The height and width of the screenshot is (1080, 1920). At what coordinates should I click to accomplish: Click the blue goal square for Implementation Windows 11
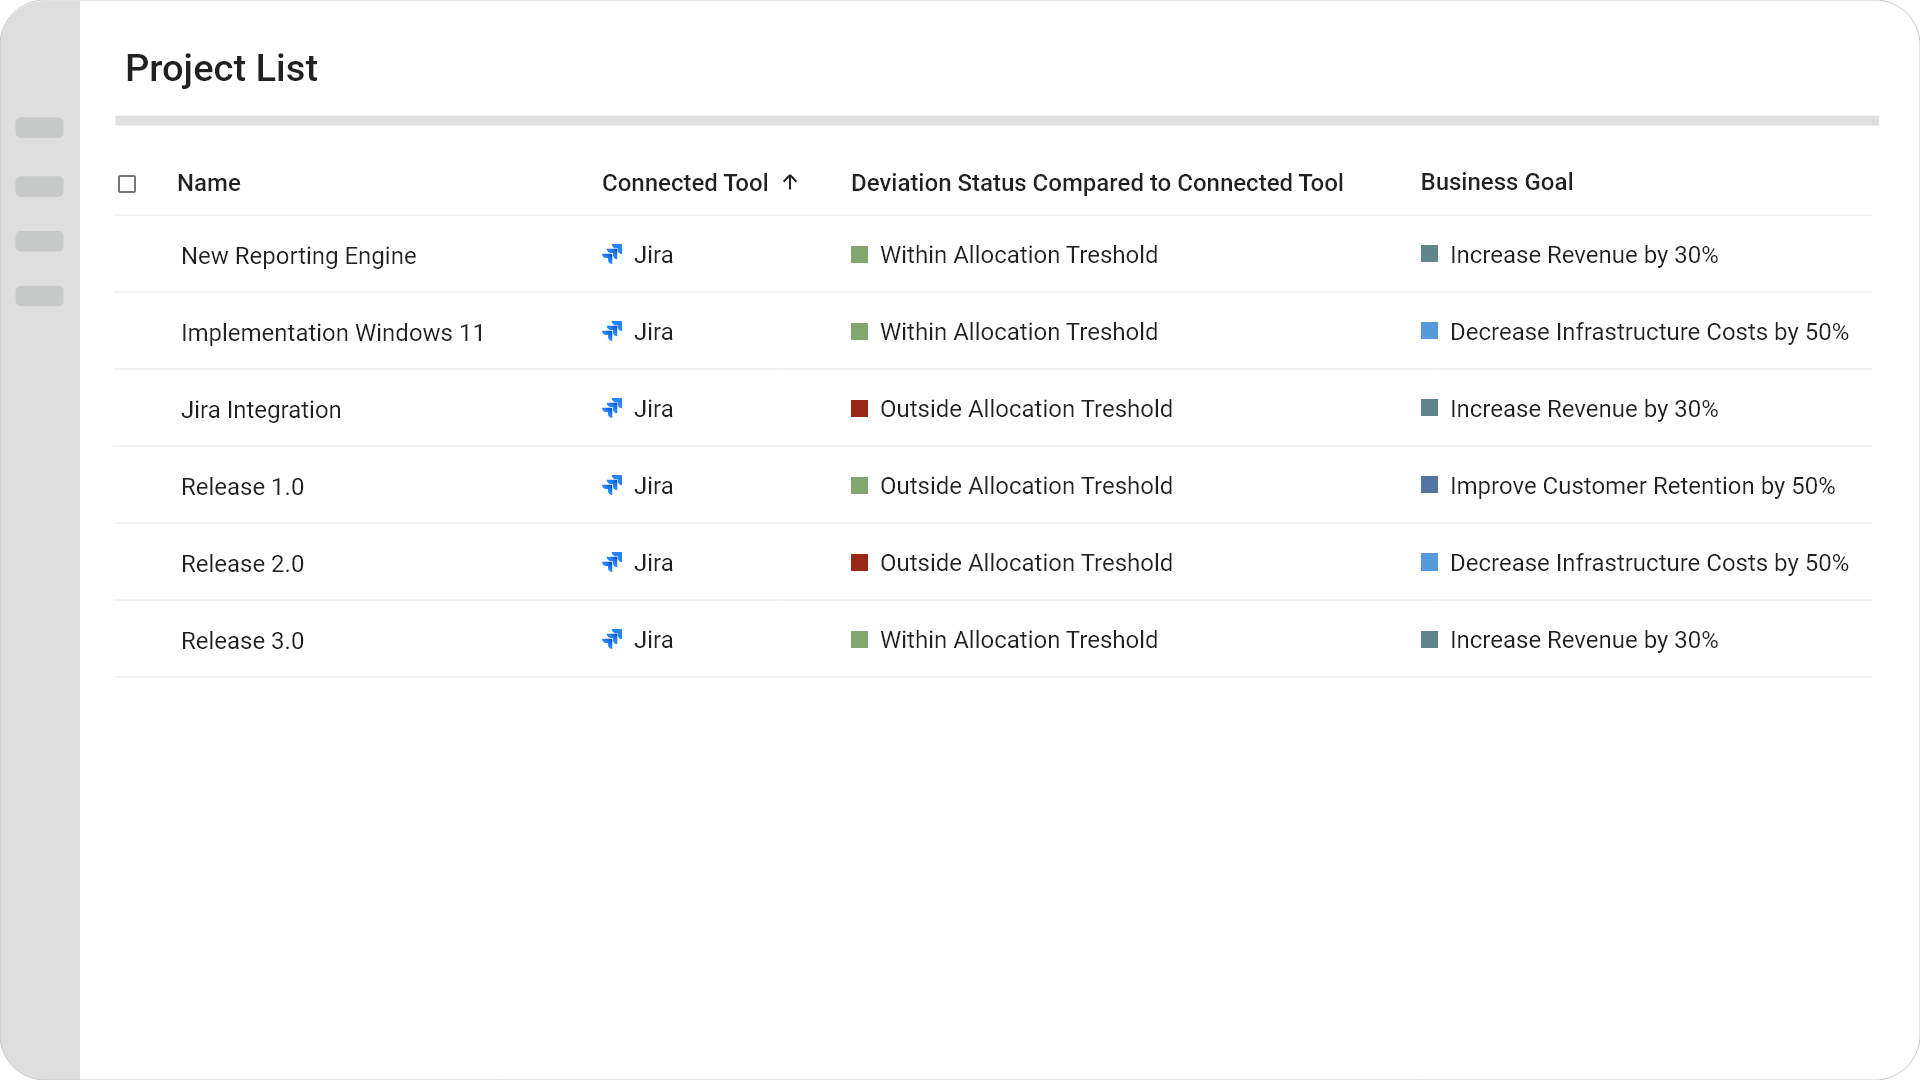1429,331
